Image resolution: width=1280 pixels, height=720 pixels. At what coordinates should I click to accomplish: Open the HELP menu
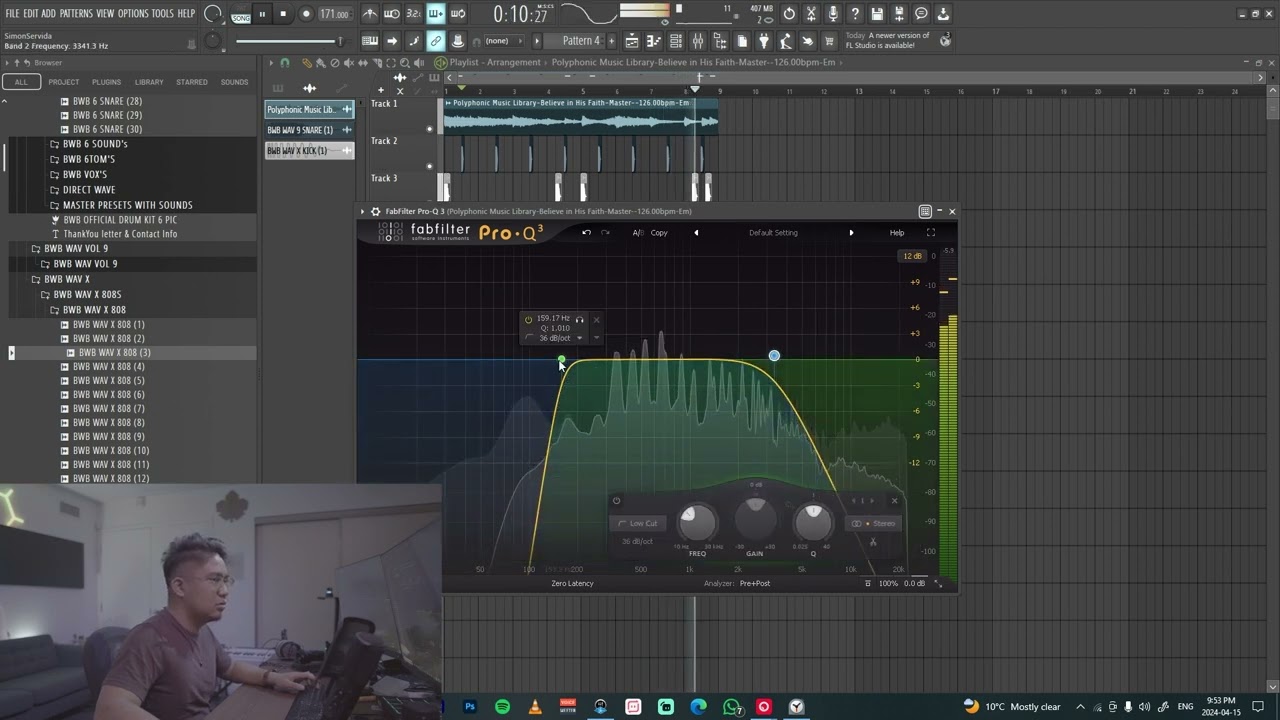coord(186,14)
